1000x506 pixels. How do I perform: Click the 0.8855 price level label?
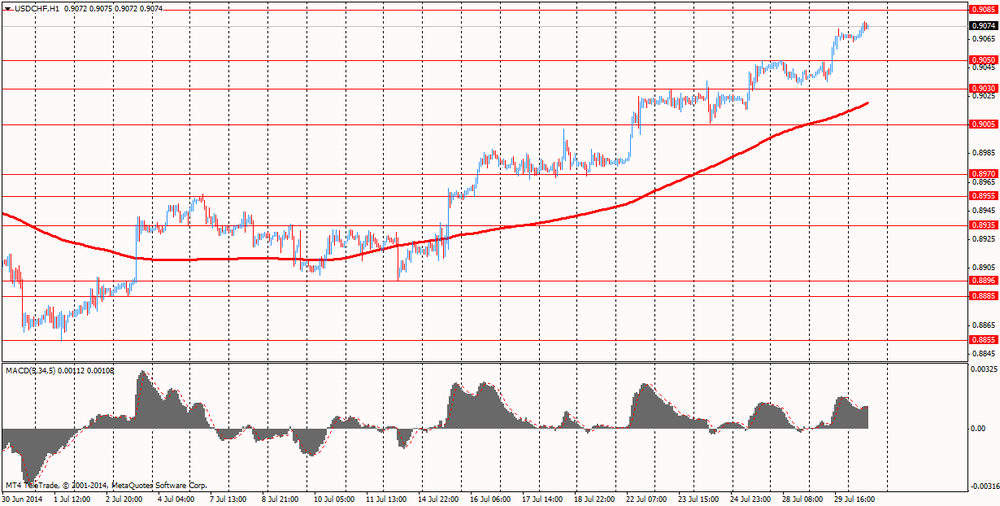coord(982,340)
